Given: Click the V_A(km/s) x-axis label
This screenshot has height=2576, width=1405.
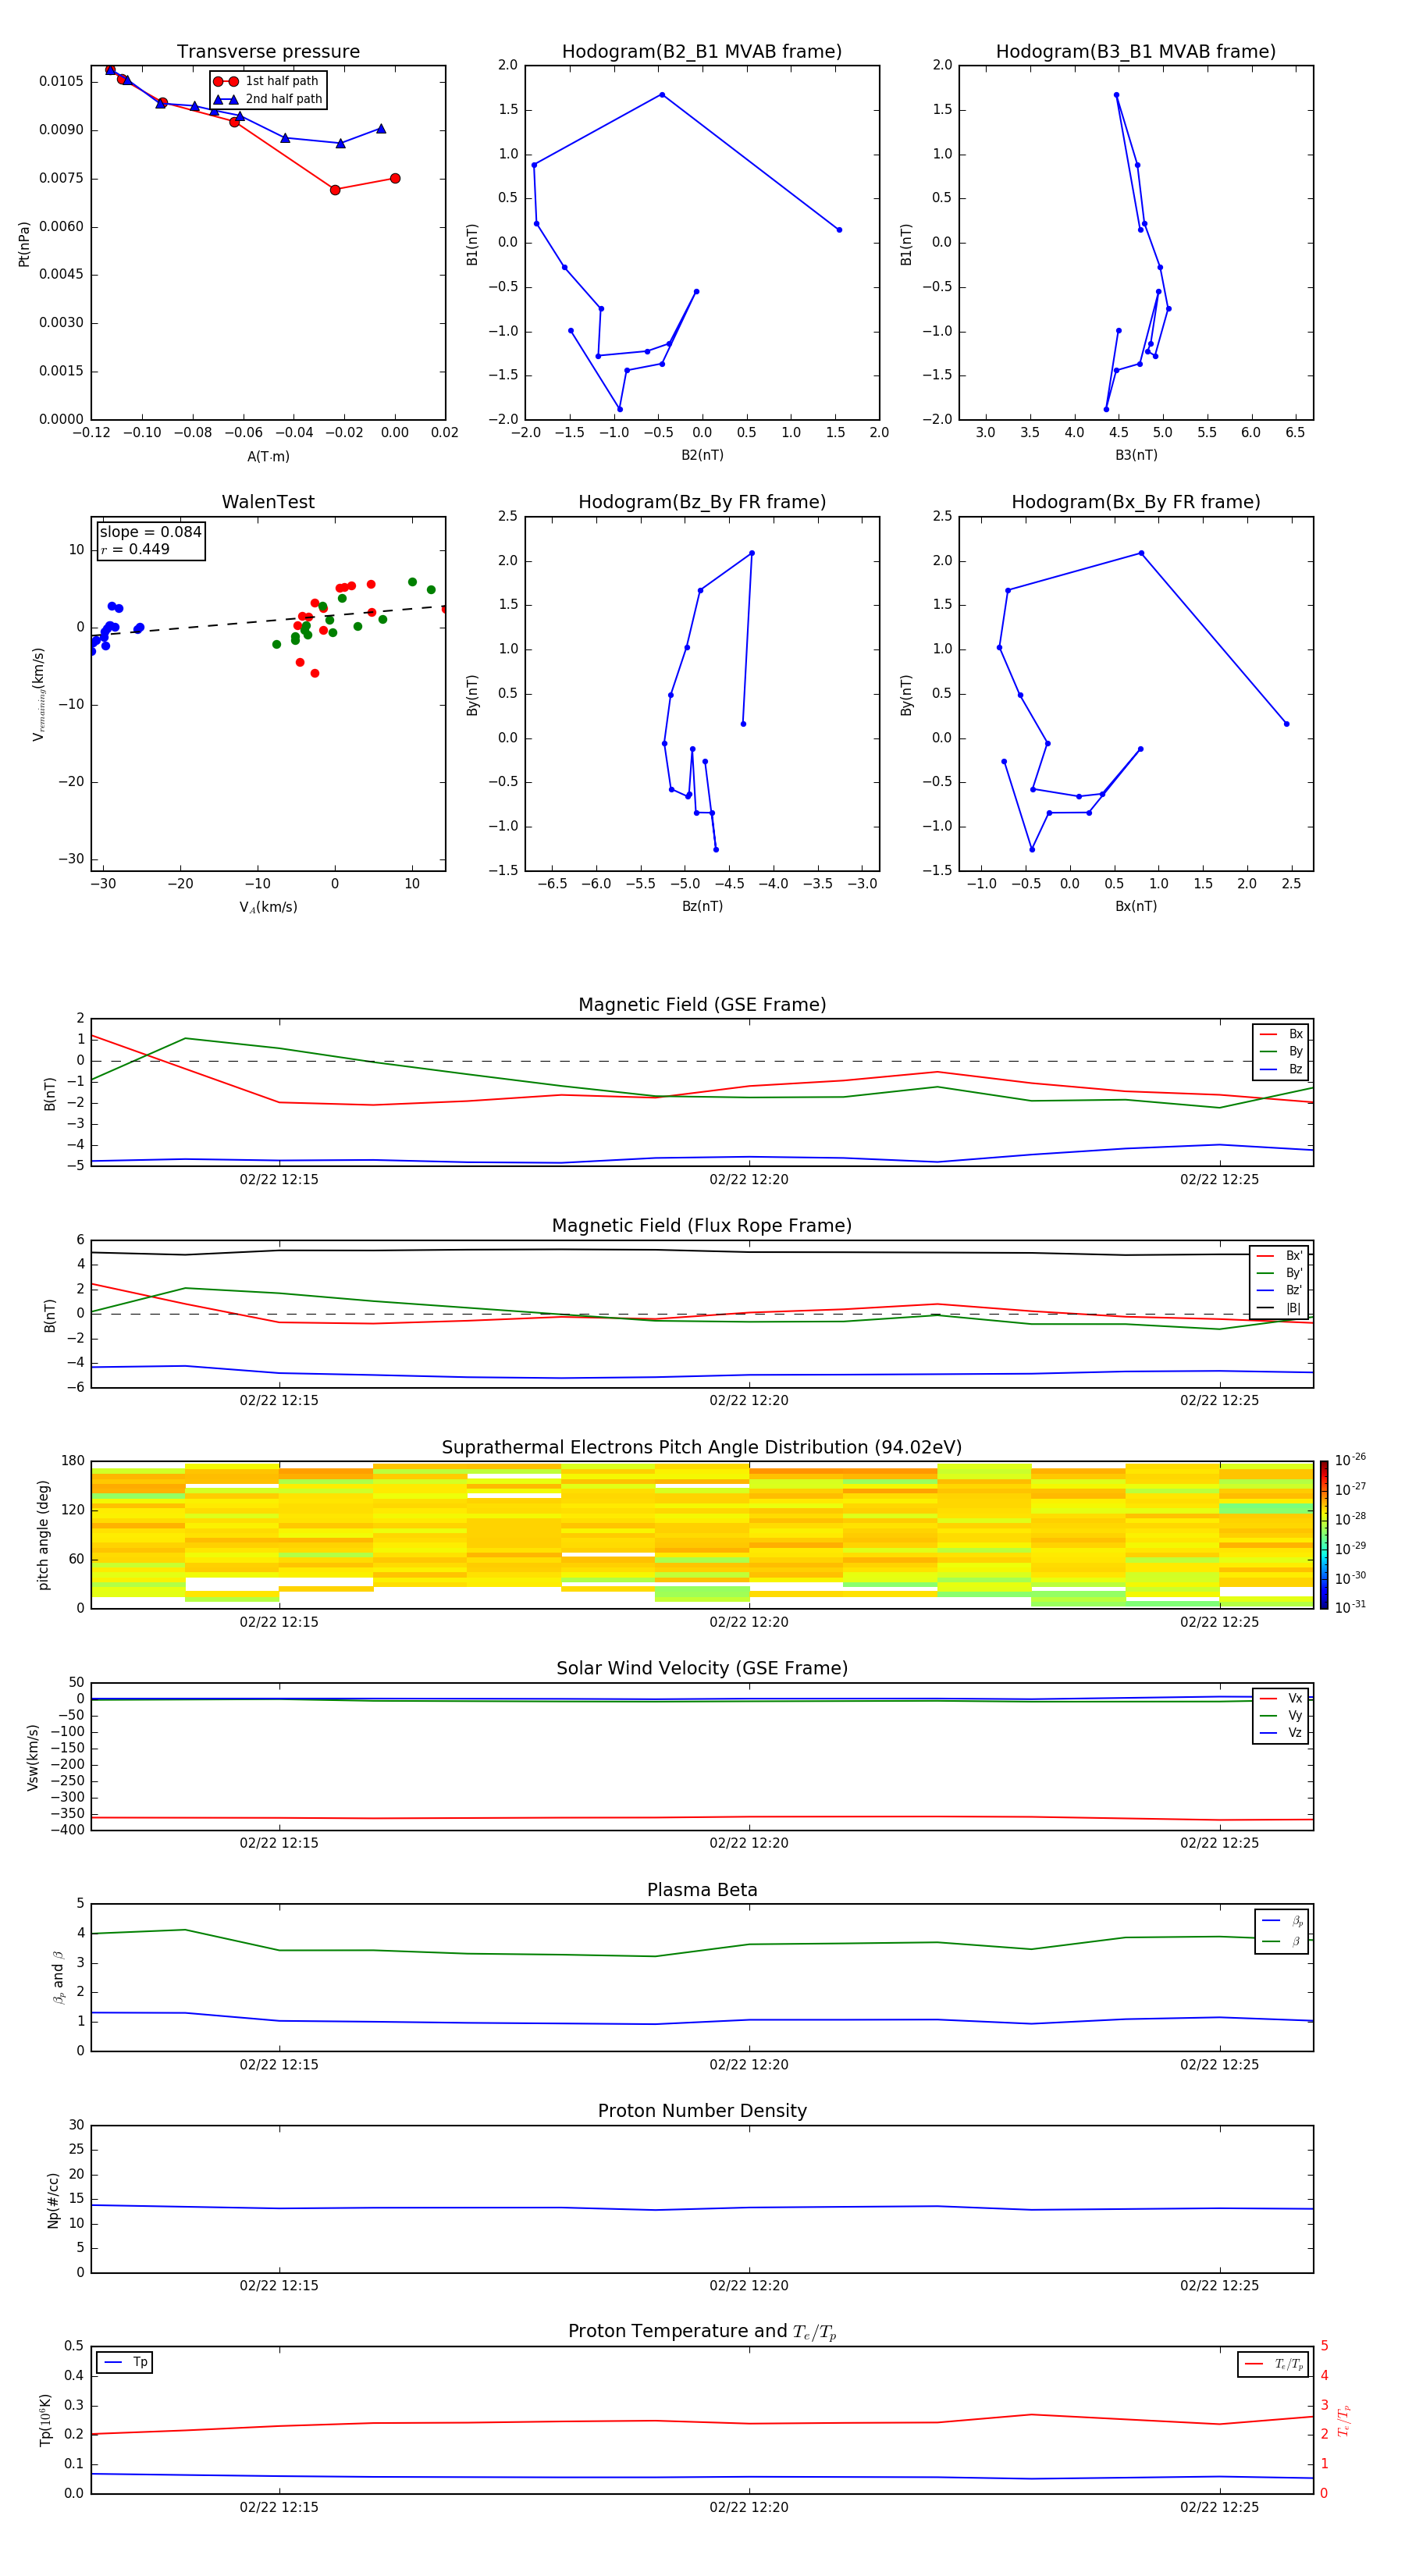Looking at the screenshot, I should [x=268, y=907].
